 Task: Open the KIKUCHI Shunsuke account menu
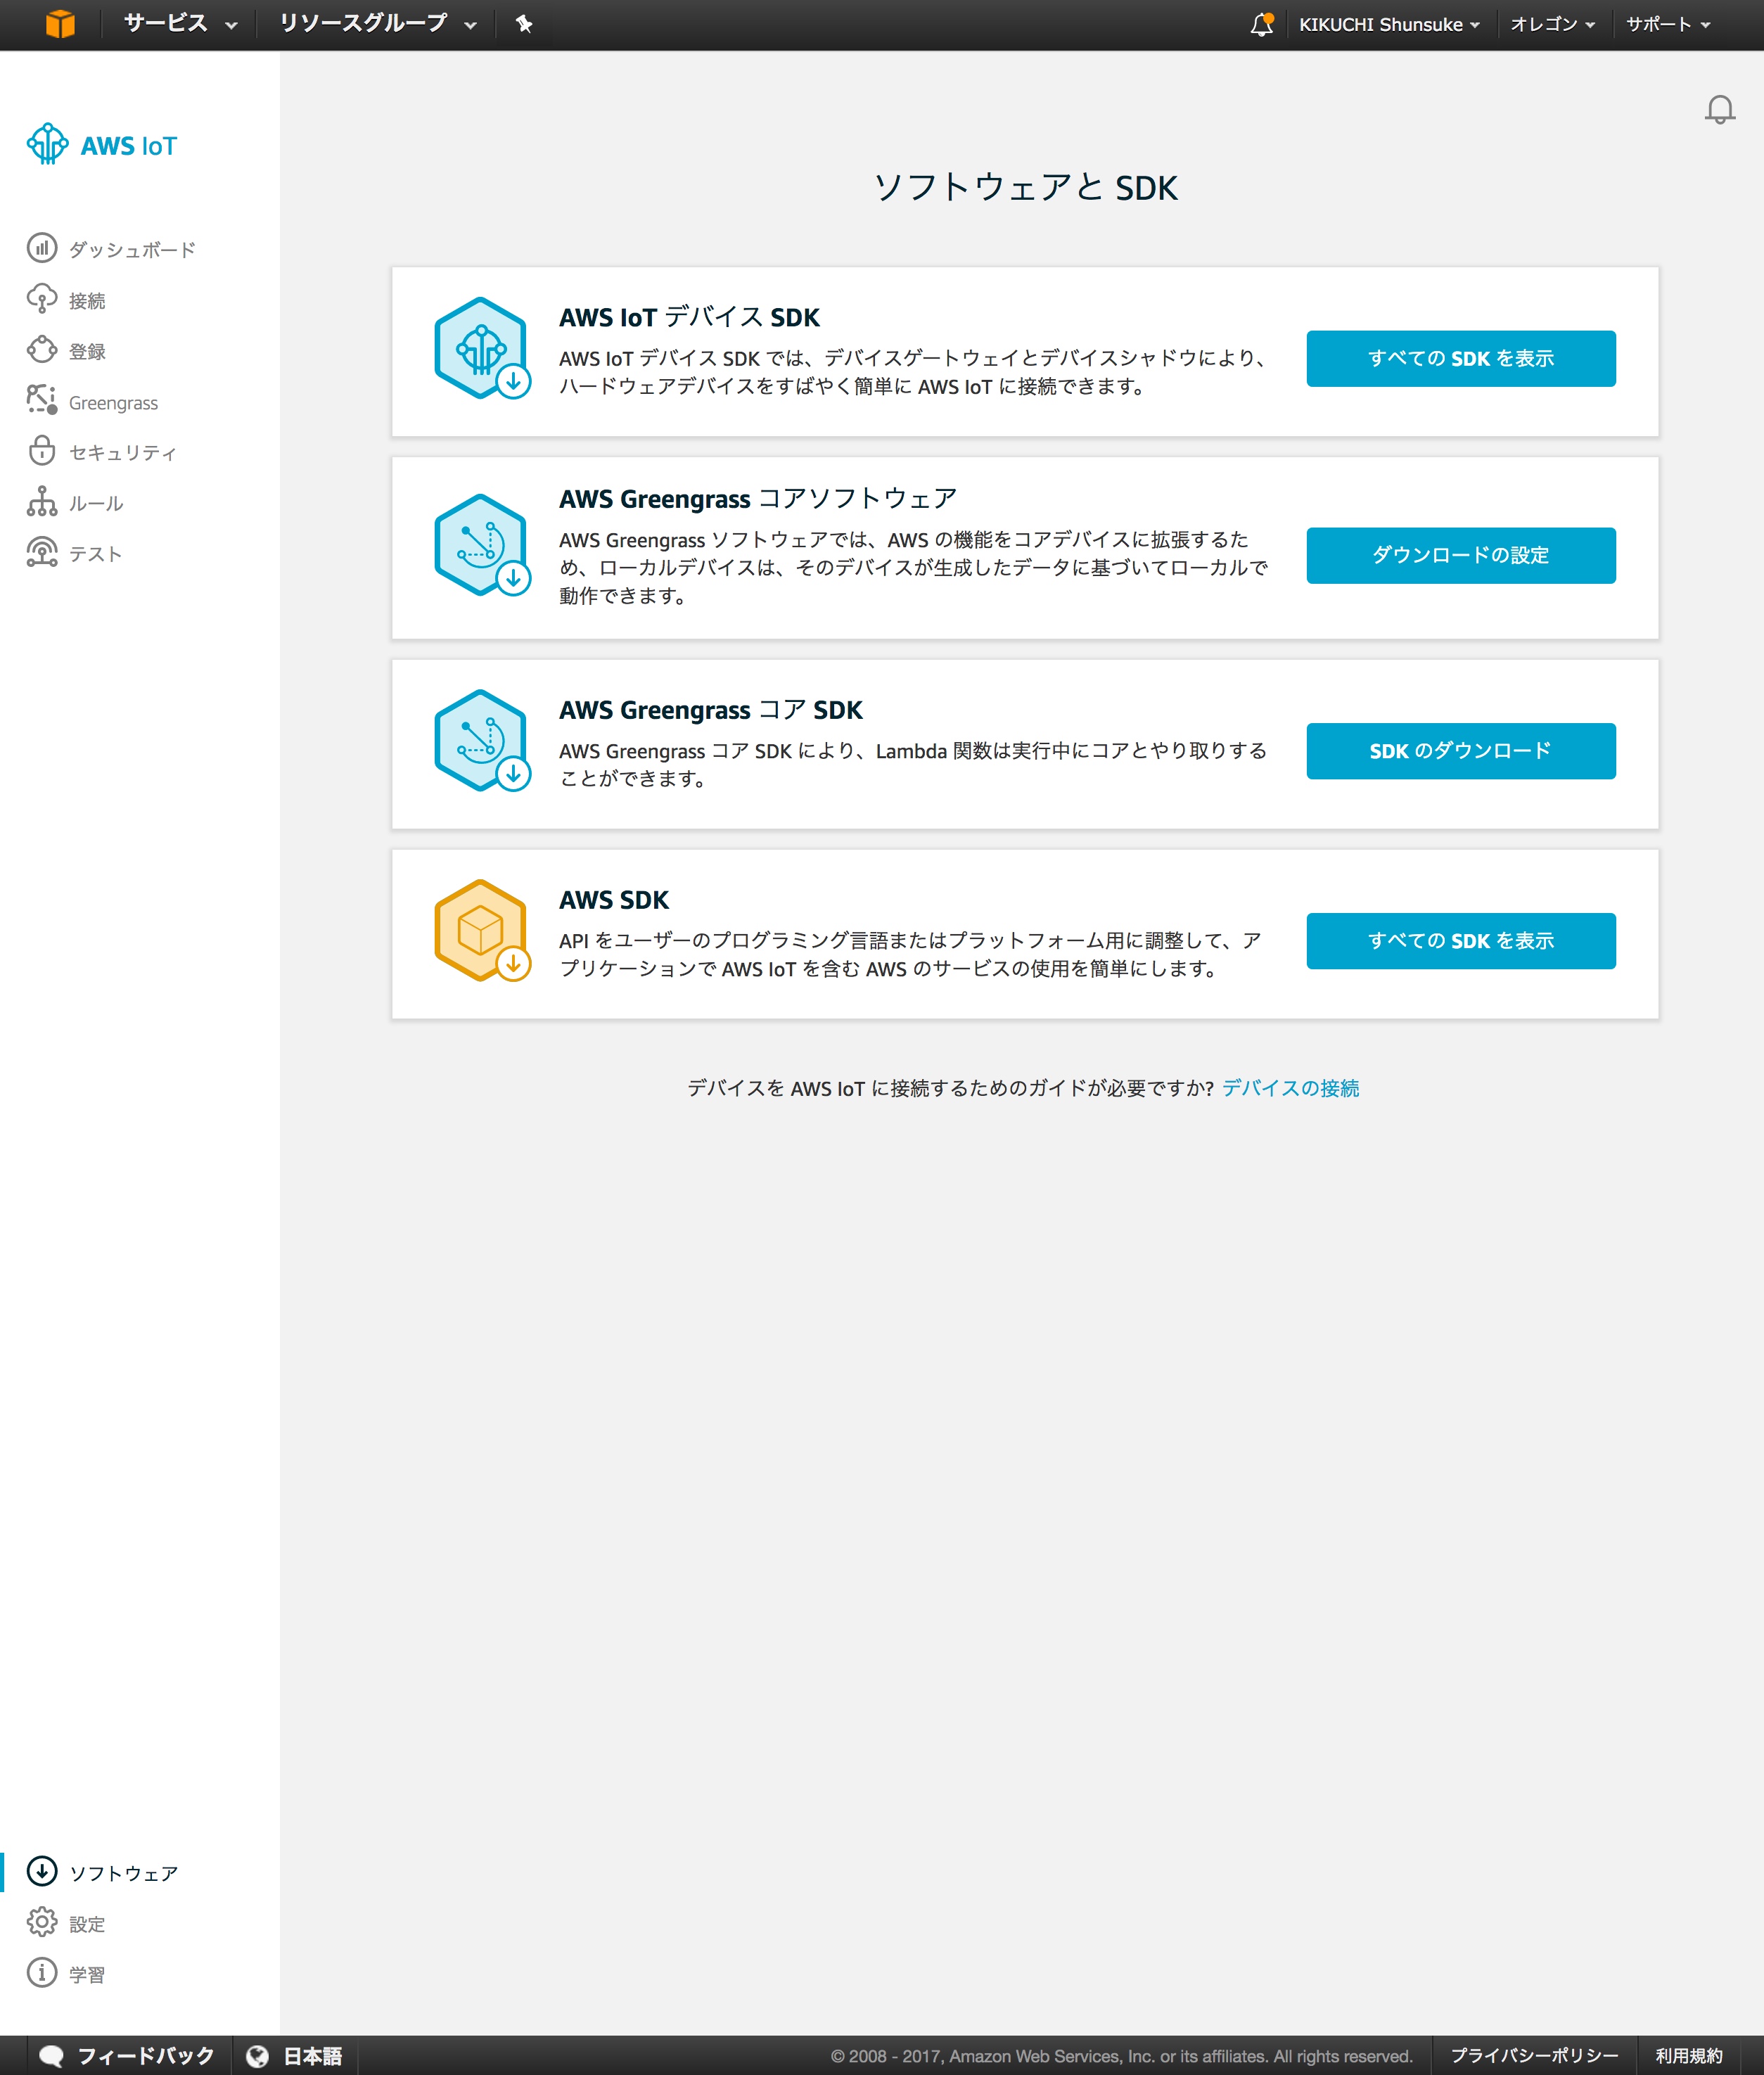(x=1389, y=24)
